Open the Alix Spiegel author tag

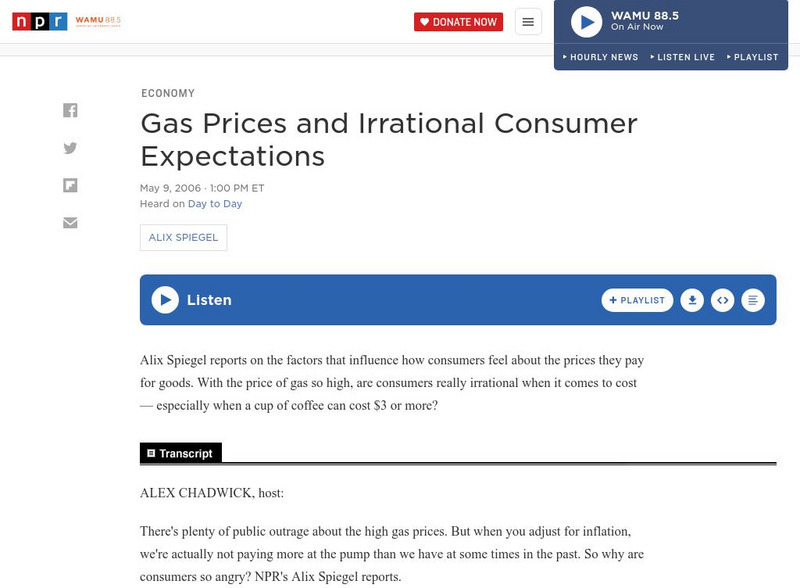click(x=184, y=237)
